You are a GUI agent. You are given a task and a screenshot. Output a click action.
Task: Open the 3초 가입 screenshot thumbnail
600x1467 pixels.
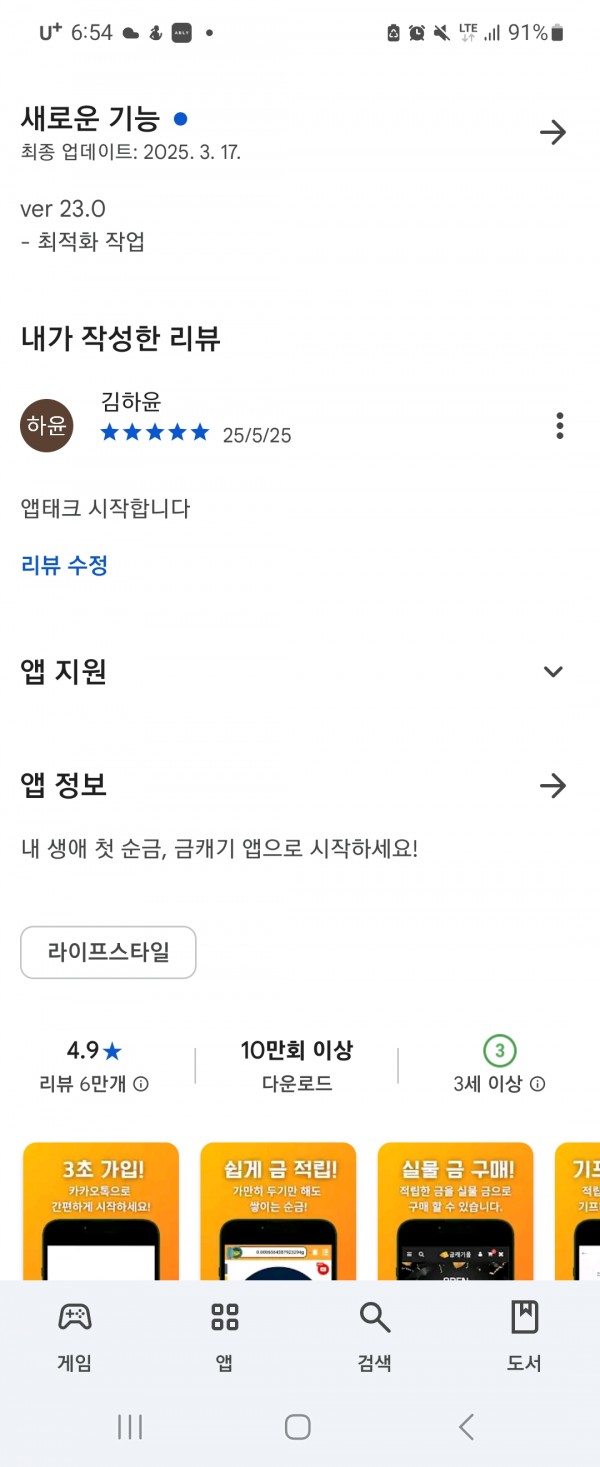coord(101,1211)
